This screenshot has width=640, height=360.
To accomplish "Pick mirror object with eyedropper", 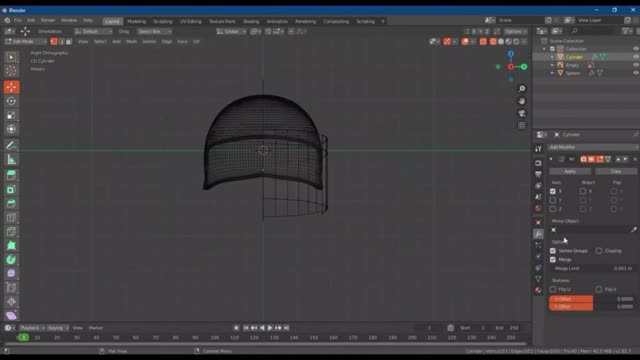I will click(x=633, y=230).
